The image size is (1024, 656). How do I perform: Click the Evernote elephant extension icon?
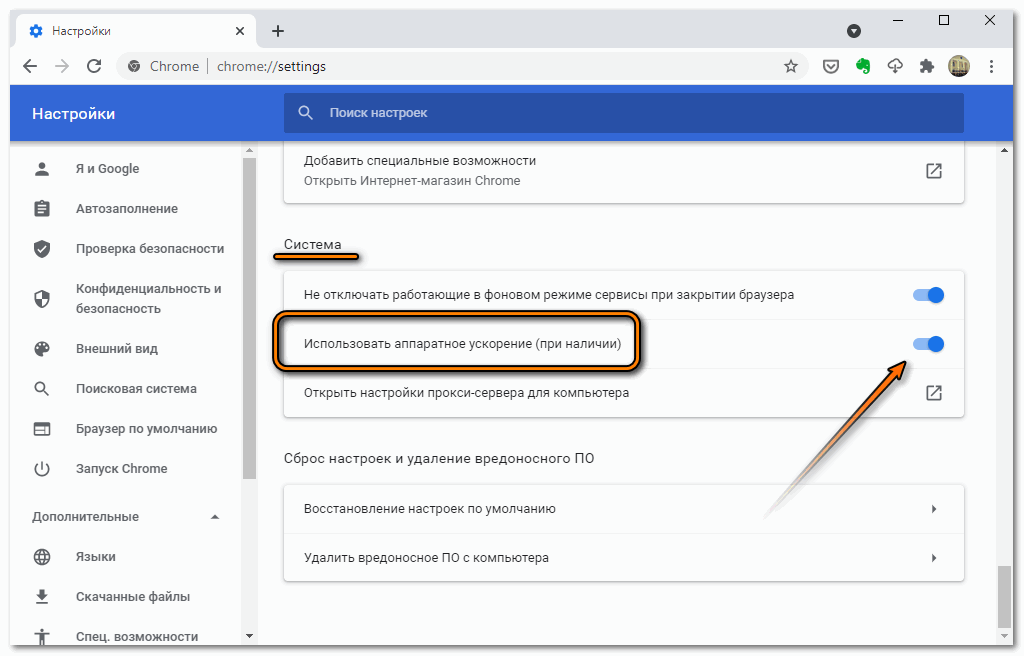tap(863, 66)
